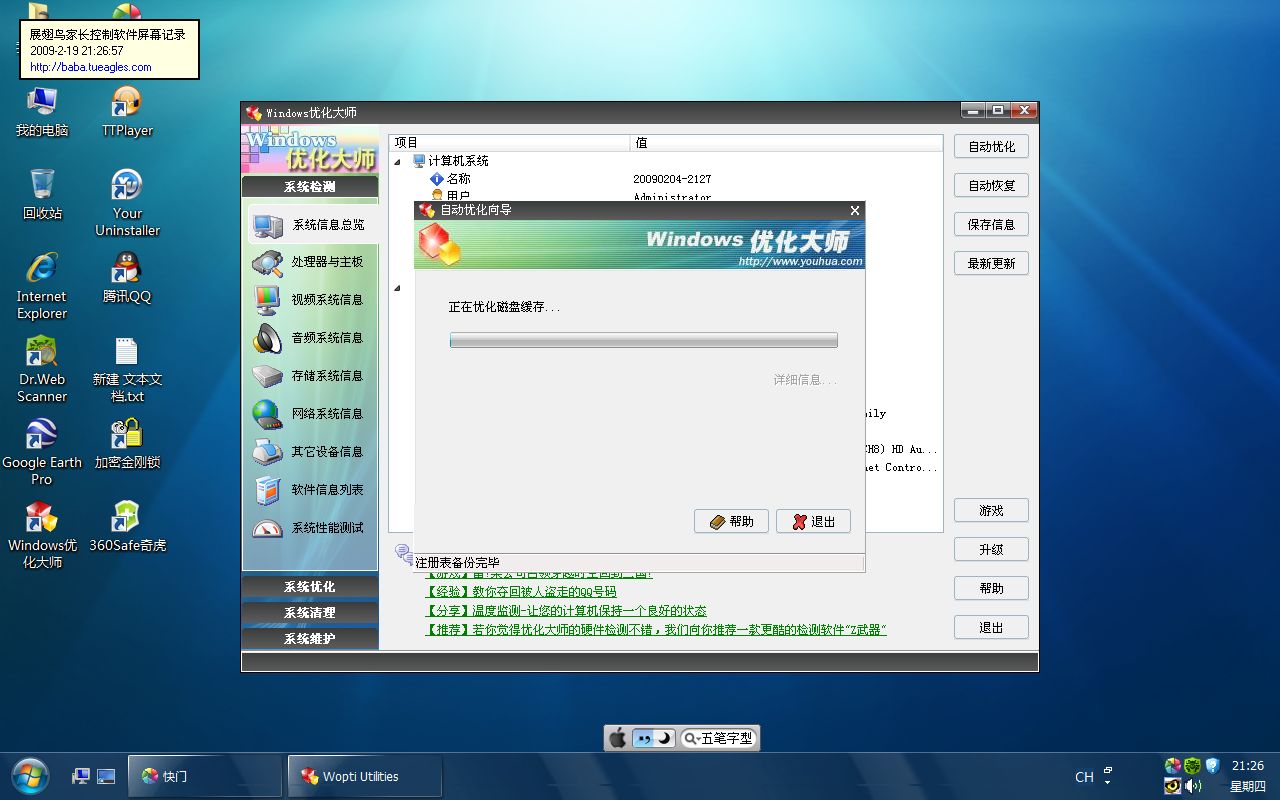Click the 项目 column header

510,143
